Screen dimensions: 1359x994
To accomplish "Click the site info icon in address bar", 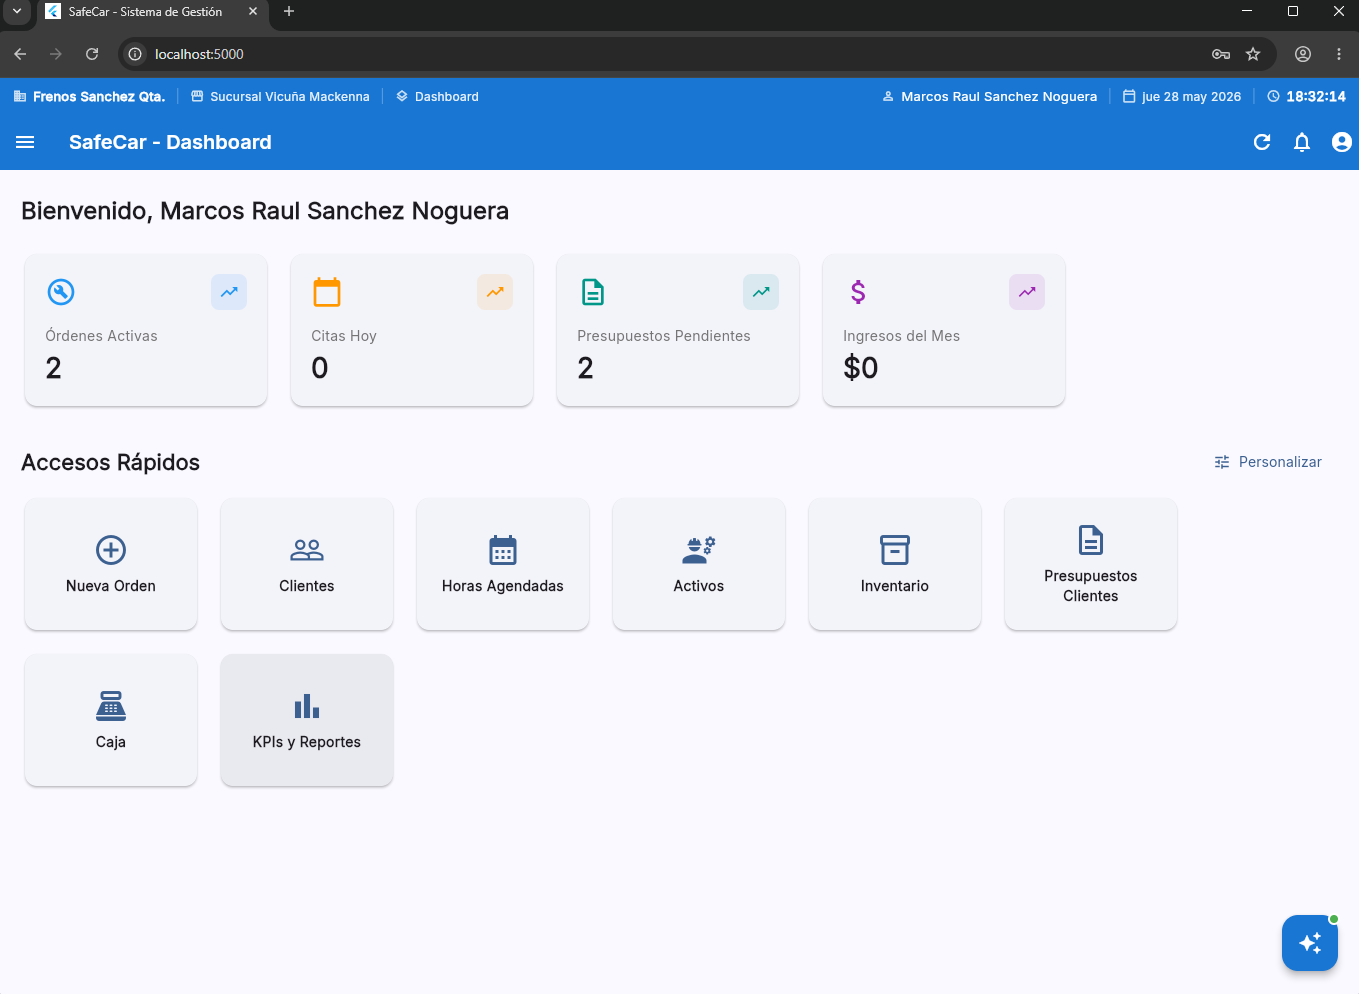I will (135, 54).
